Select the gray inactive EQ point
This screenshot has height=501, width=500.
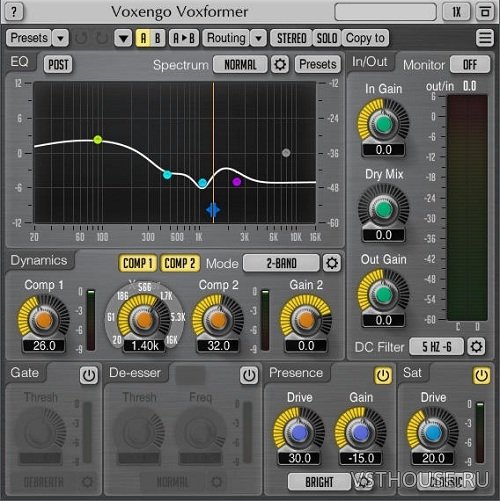(286, 153)
